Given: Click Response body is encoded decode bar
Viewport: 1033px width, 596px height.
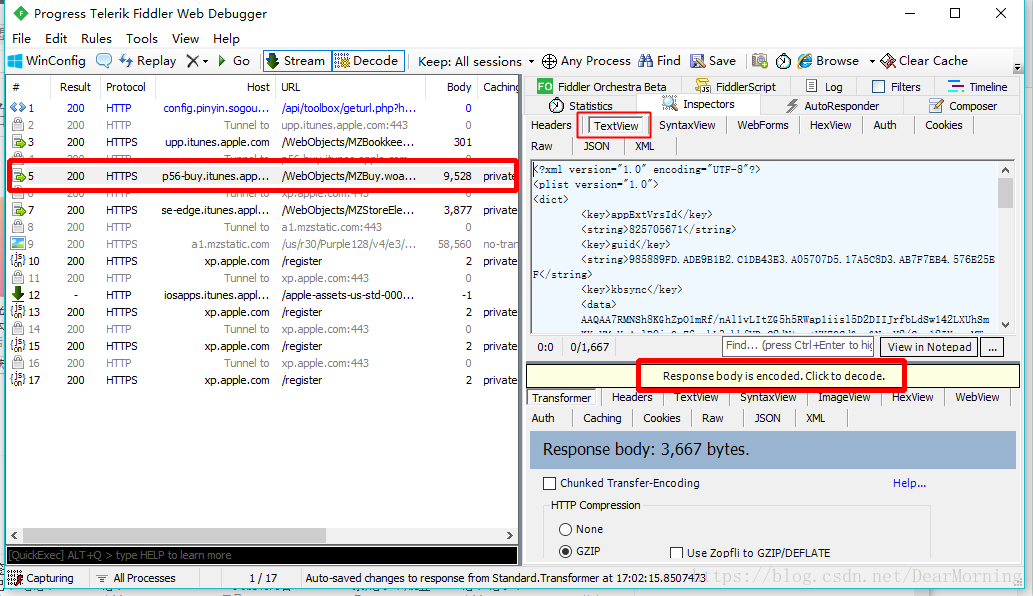Looking at the screenshot, I should coord(773,376).
